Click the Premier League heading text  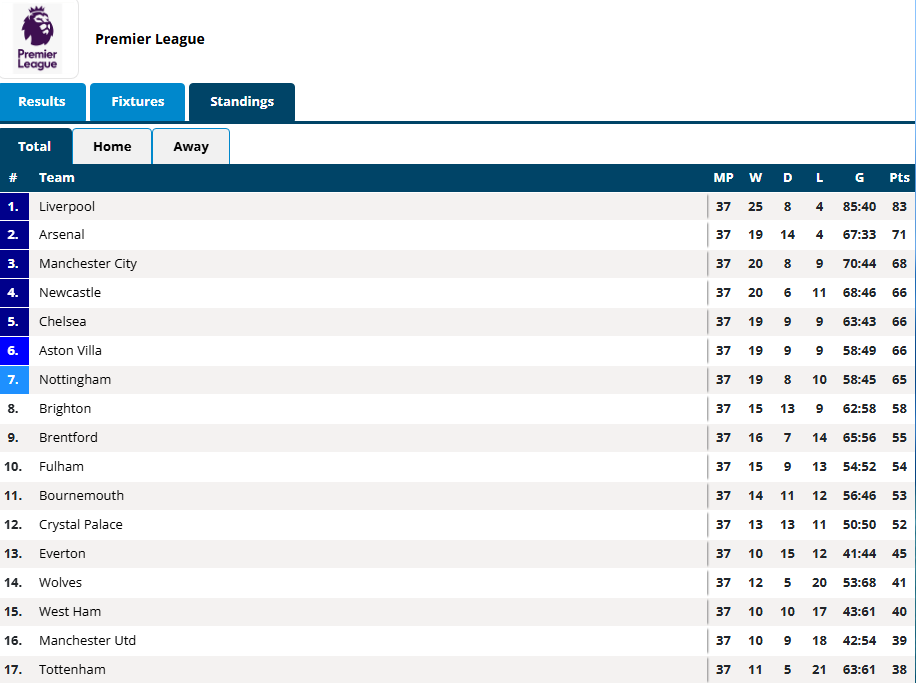150,39
